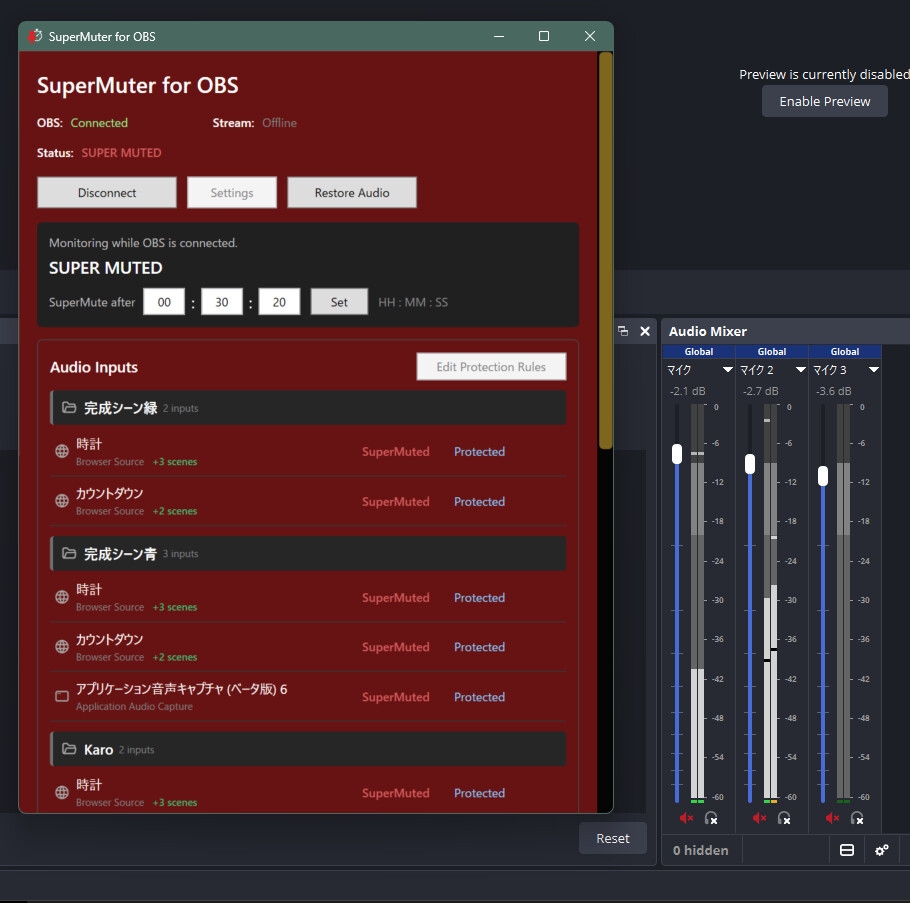Click the '-2.1 dB' level value
The height and width of the screenshot is (903, 910).
click(688, 391)
